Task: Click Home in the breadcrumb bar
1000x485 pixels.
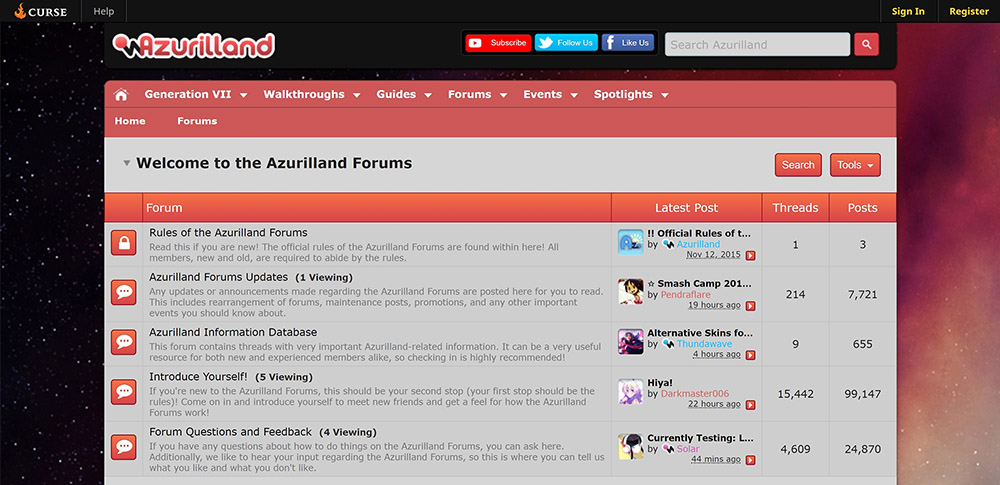Action: coord(130,121)
